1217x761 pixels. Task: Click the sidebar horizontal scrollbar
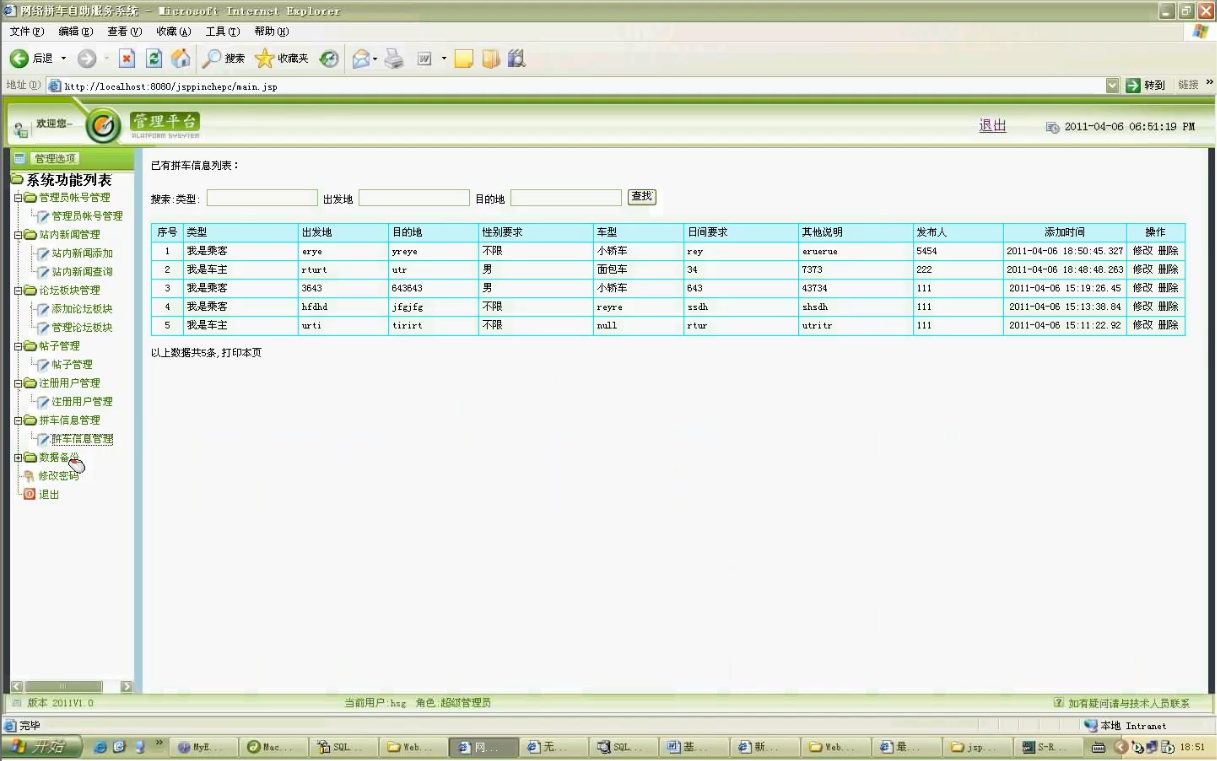(71, 686)
